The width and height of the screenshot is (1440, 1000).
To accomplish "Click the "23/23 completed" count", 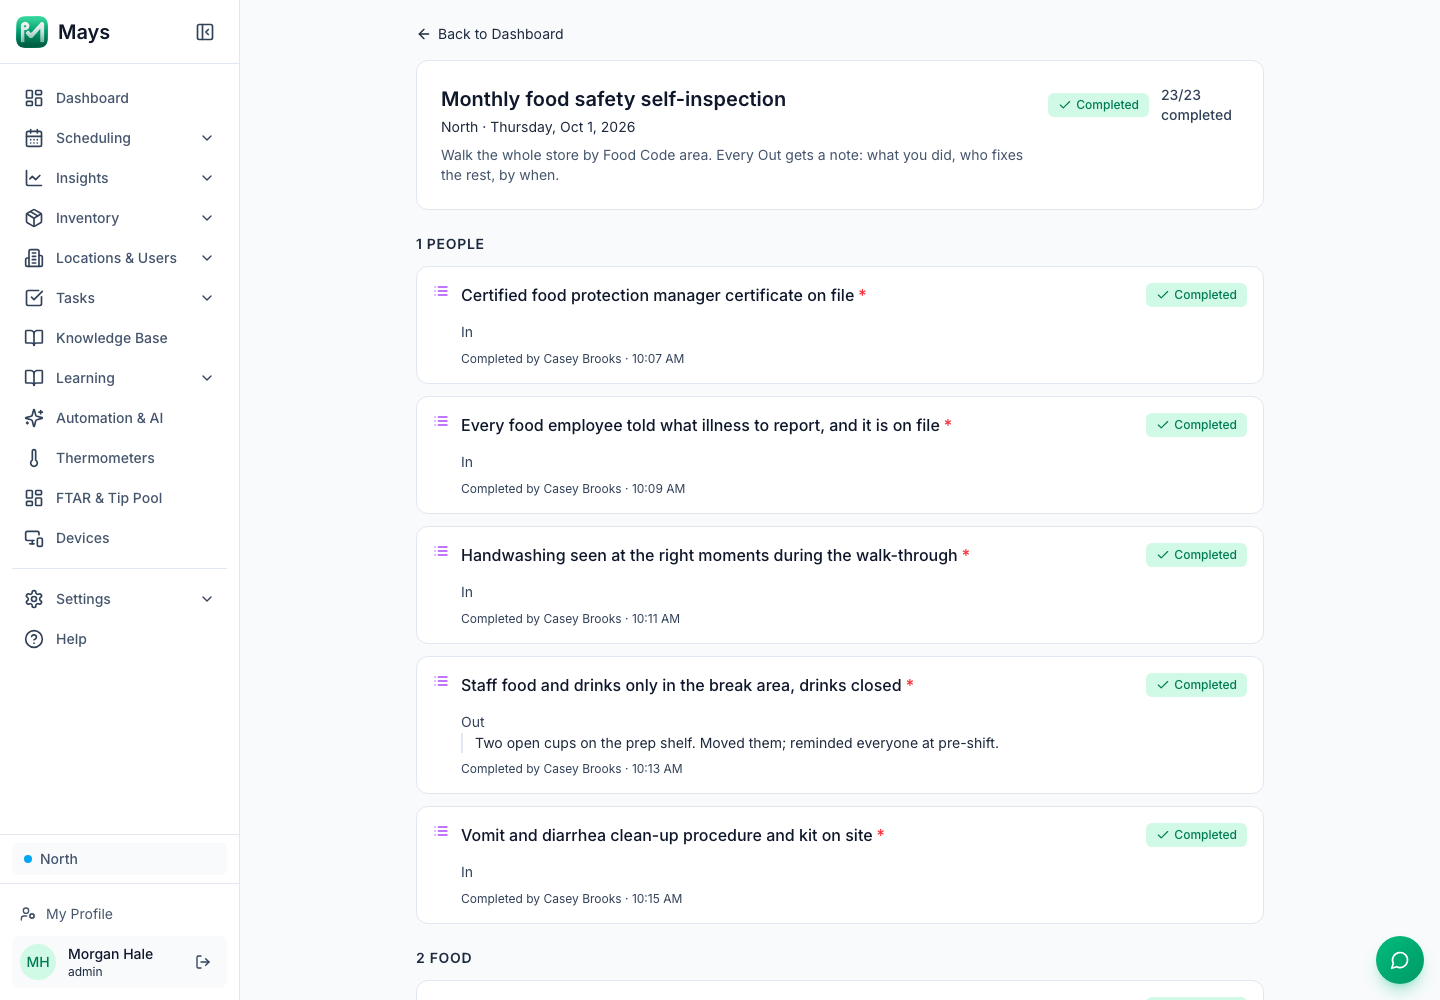I will [x=1196, y=105].
